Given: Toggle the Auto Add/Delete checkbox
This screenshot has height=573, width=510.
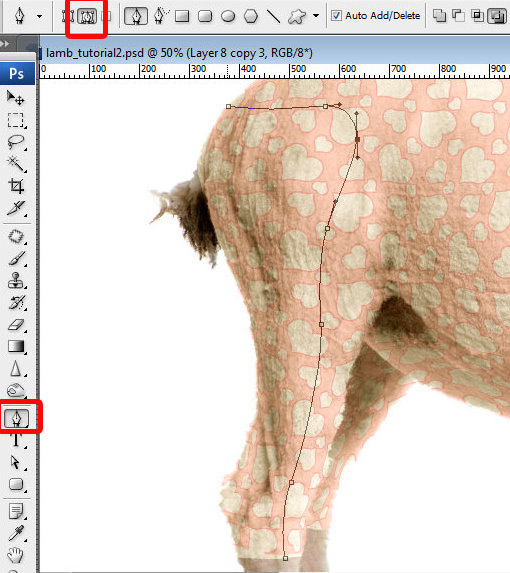Looking at the screenshot, I should pos(336,16).
